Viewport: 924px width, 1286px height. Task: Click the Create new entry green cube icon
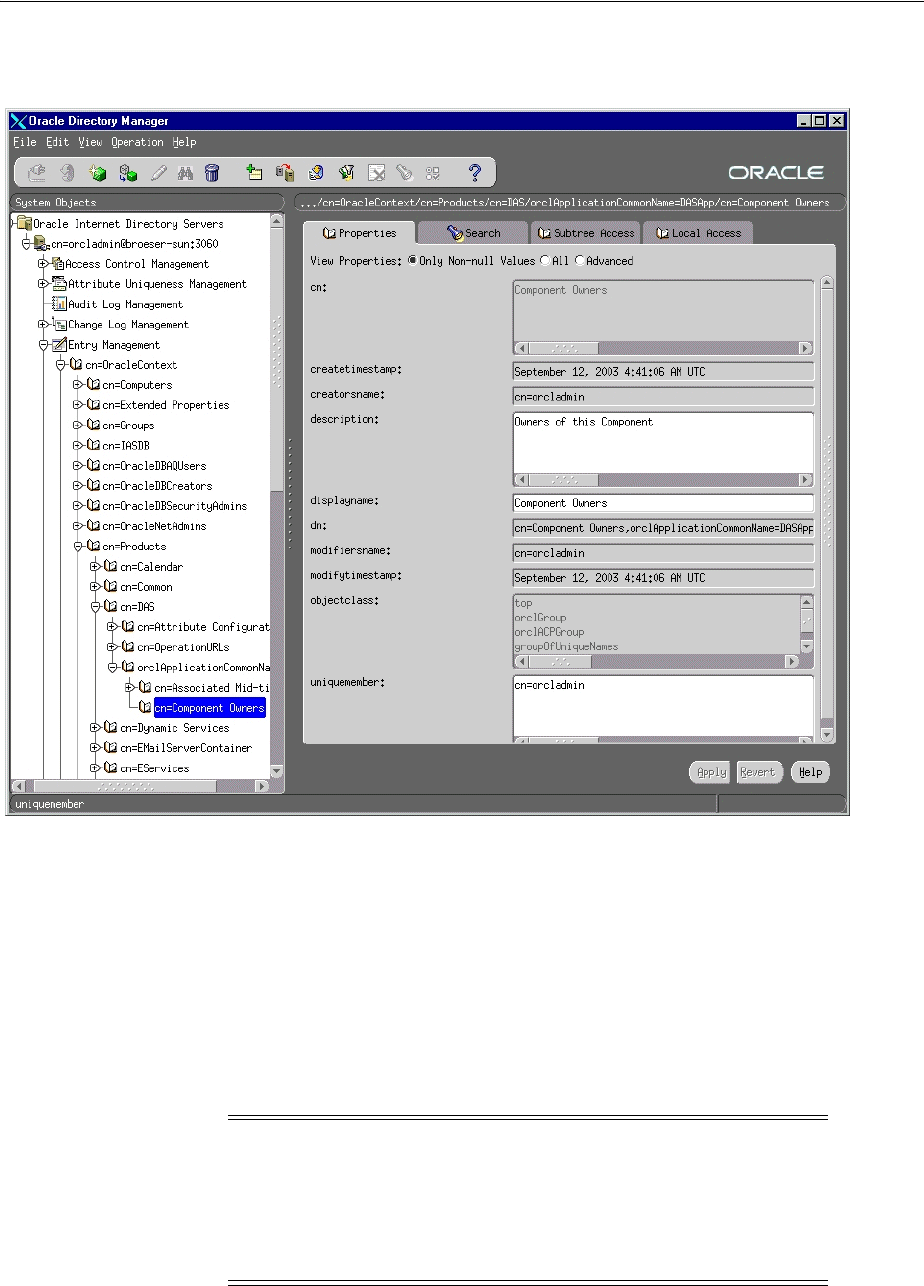pyautogui.click(x=97, y=173)
